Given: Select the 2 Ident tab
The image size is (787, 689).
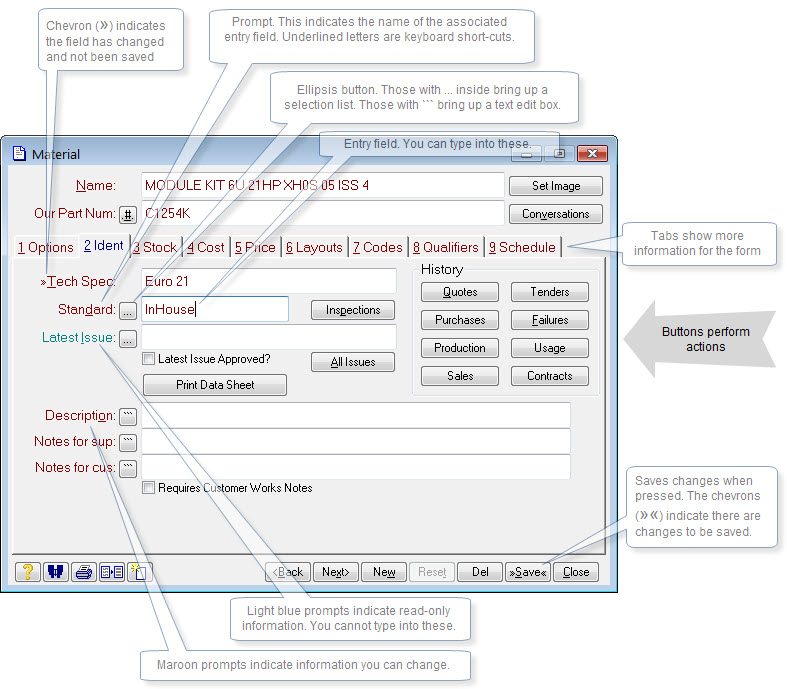Looking at the screenshot, I should [104, 246].
